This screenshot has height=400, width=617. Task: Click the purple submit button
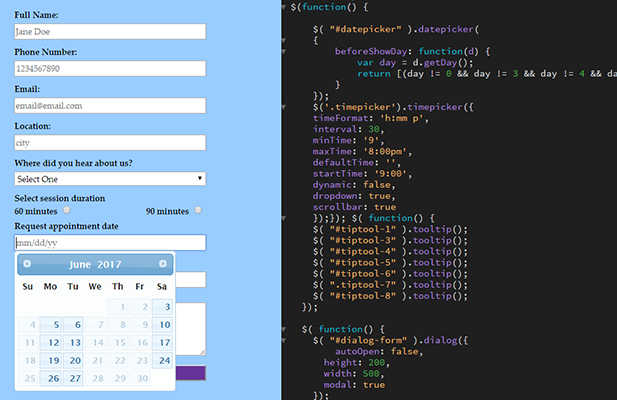190,373
